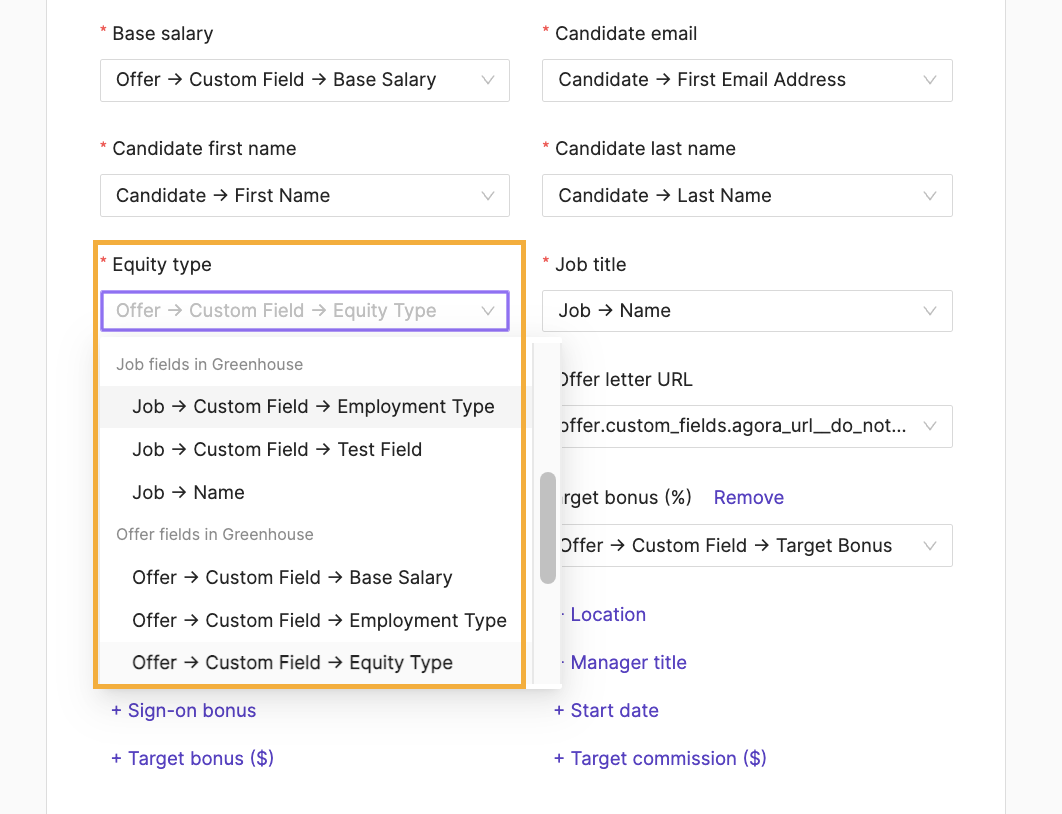Click the Equity type chevron arrow

pos(488,311)
